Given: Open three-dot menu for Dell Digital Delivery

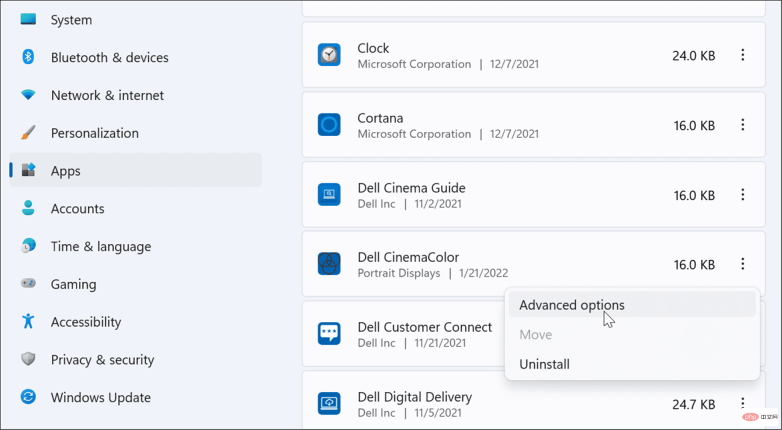Looking at the screenshot, I should [x=743, y=403].
